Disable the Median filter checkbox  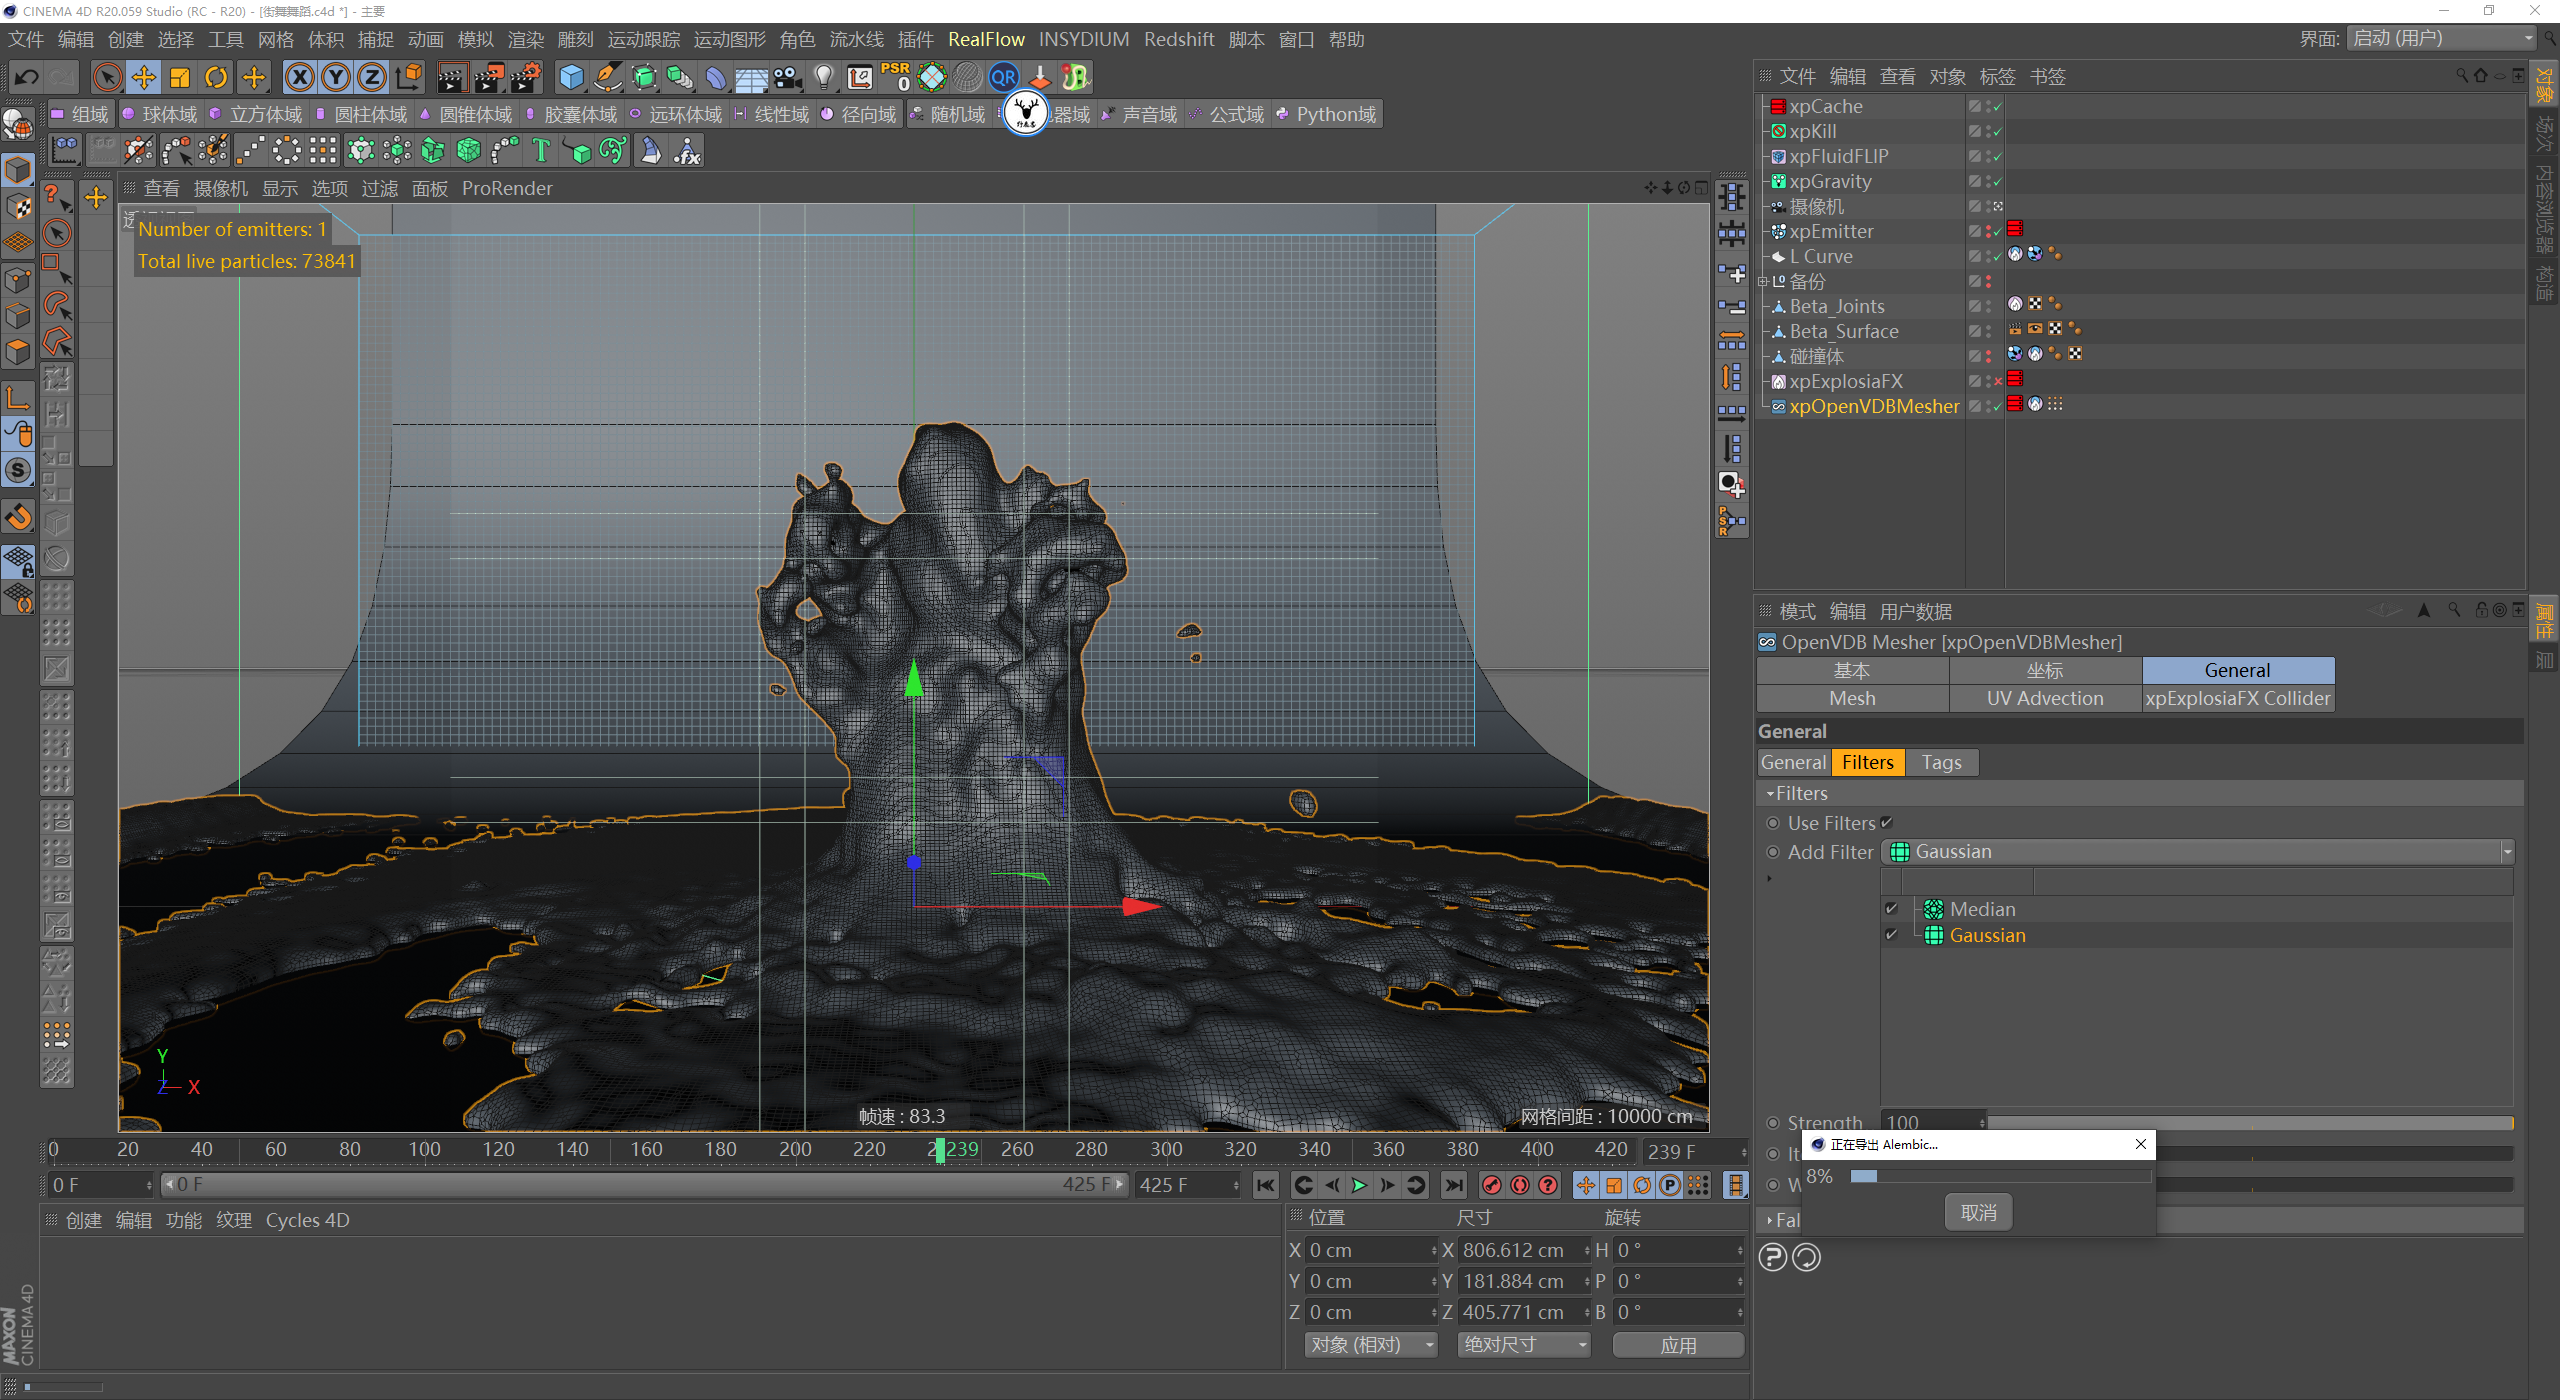tap(1891, 909)
